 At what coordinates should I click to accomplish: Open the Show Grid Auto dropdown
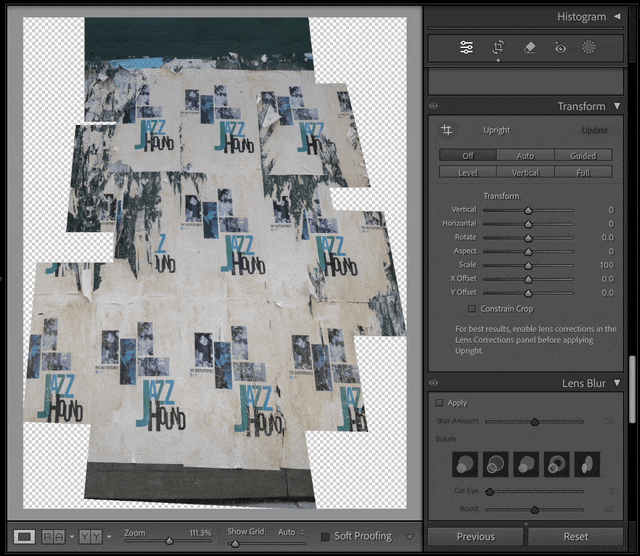(291, 532)
